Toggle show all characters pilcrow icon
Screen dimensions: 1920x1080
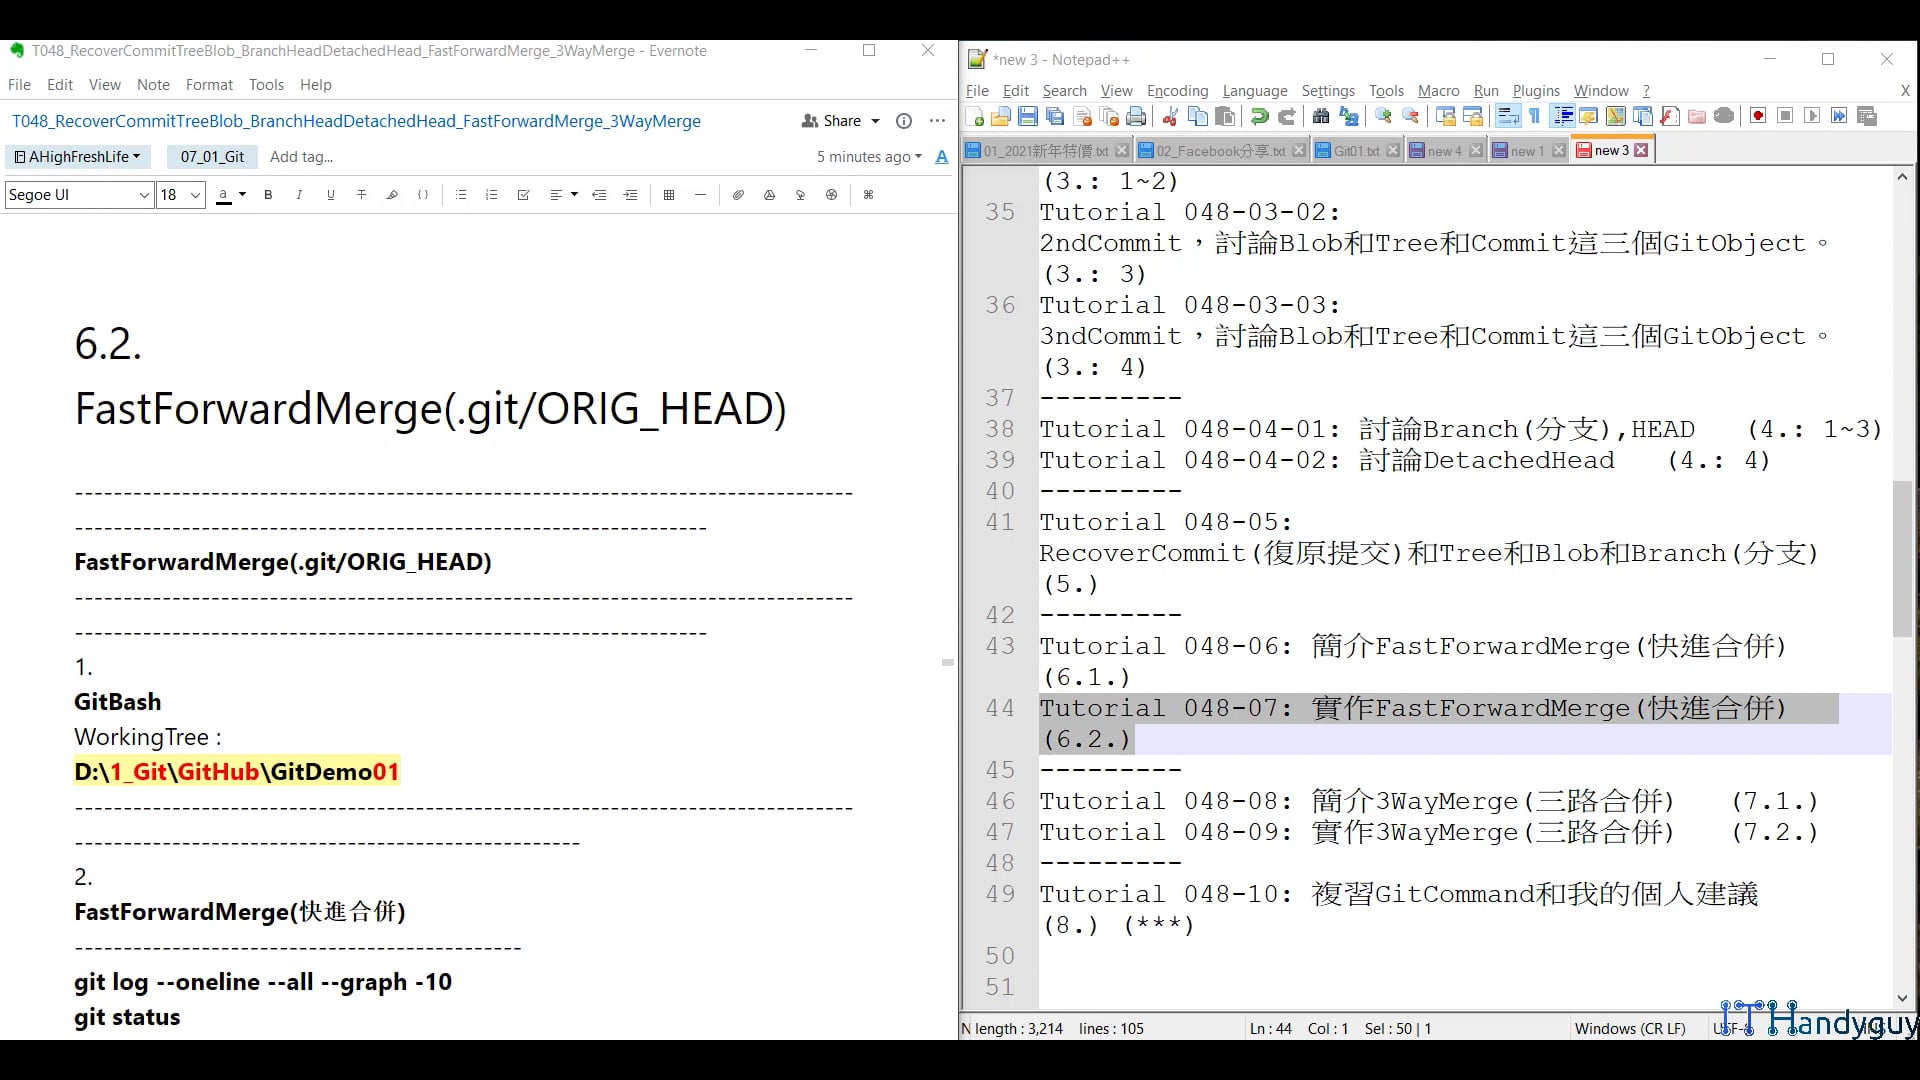[x=1535, y=117]
